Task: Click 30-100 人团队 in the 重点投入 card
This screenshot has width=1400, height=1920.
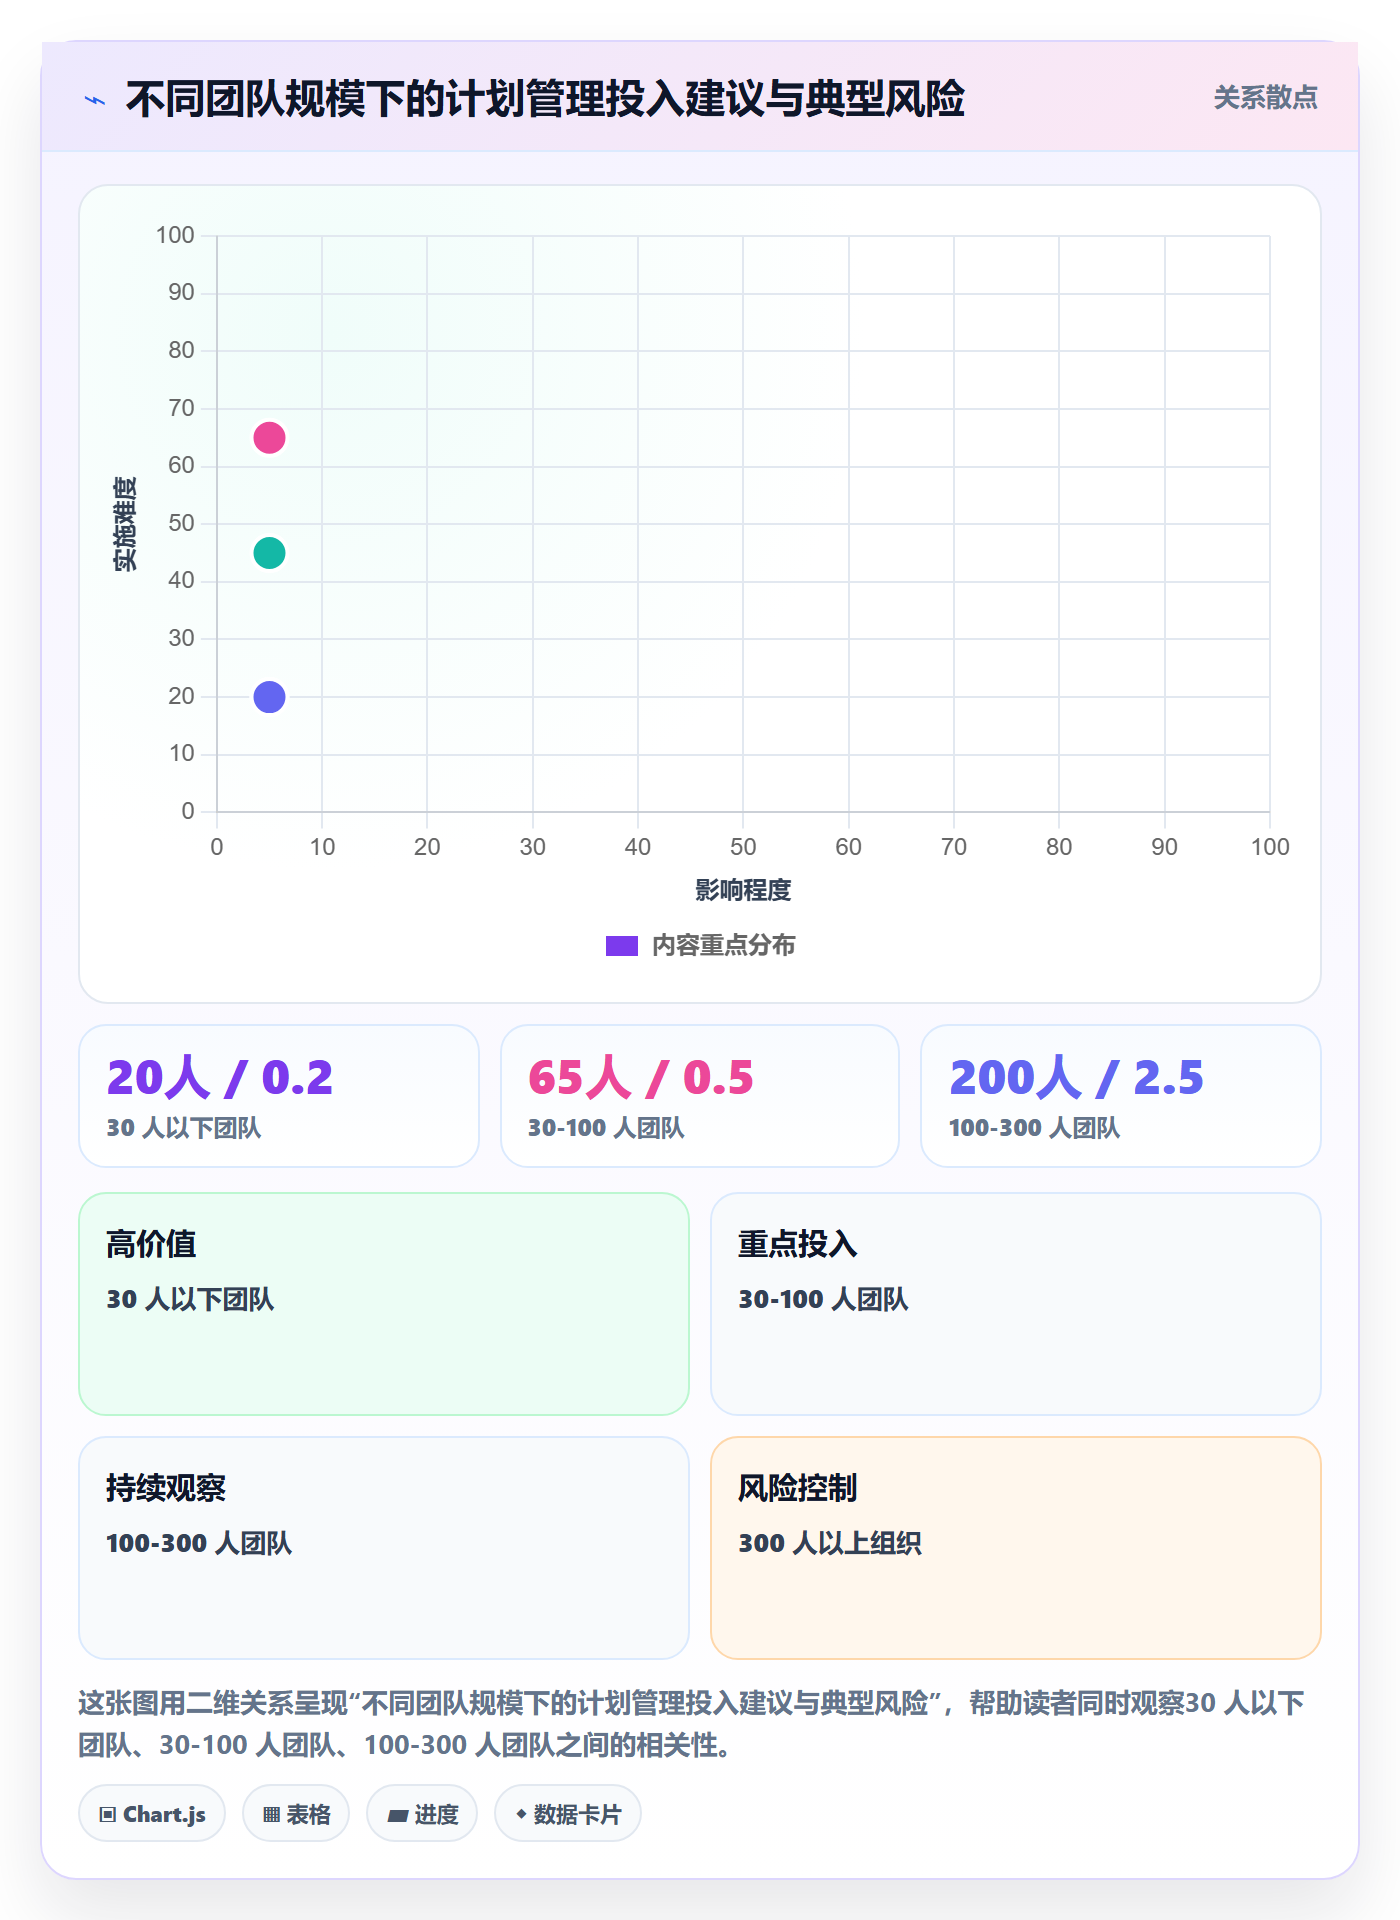Action: coord(823,1299)
